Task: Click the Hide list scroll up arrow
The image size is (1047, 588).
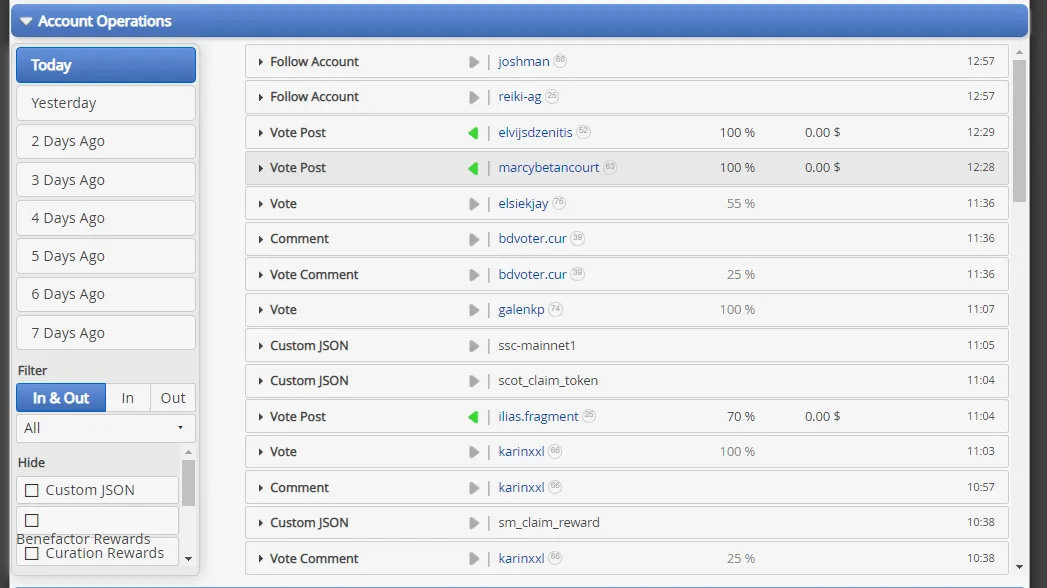Action: tap(188, 453)
